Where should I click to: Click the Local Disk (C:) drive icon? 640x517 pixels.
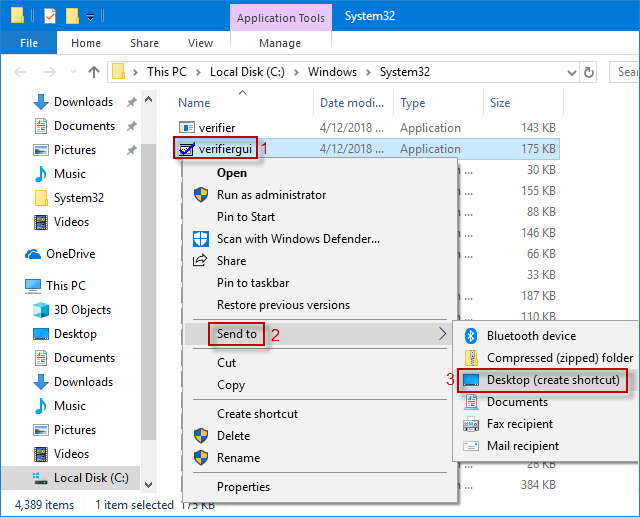click(x=40, y=478)
